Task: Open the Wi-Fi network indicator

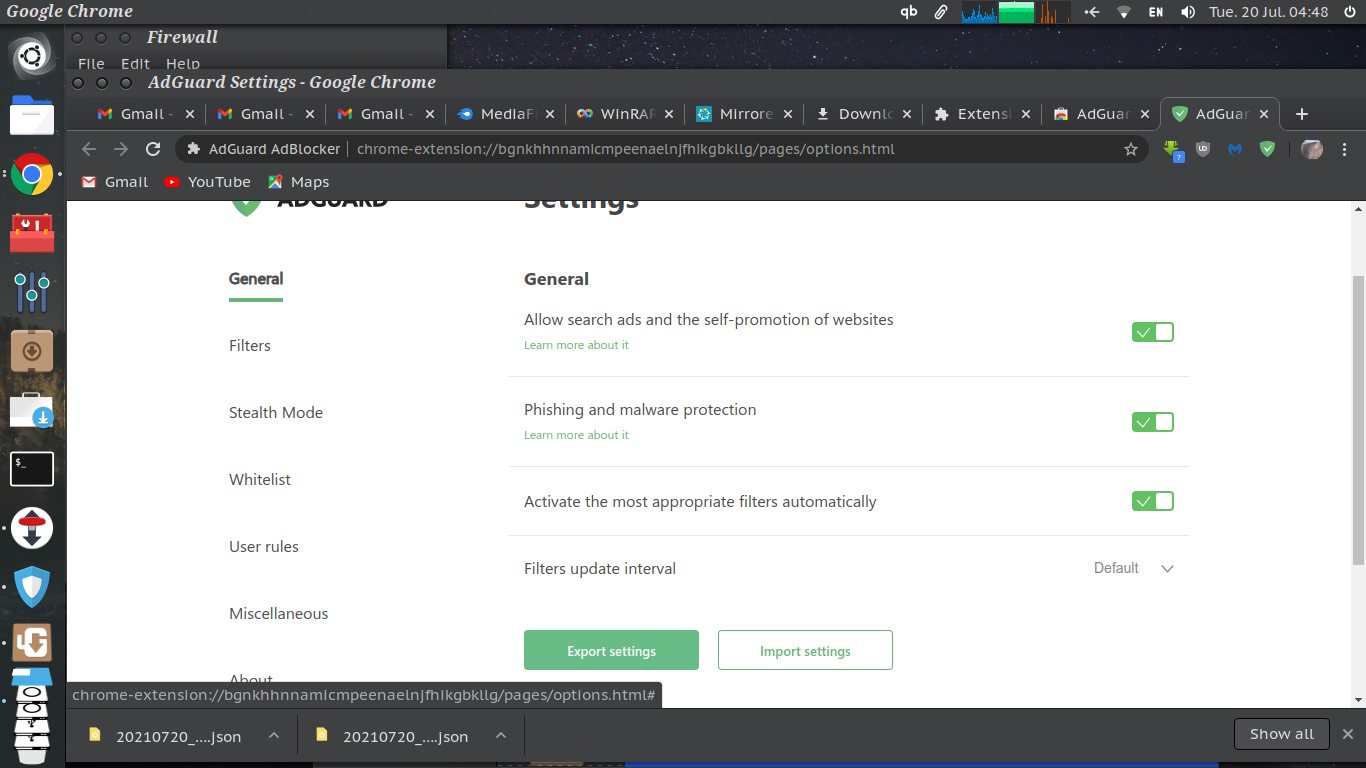Action: [1124, 12]
